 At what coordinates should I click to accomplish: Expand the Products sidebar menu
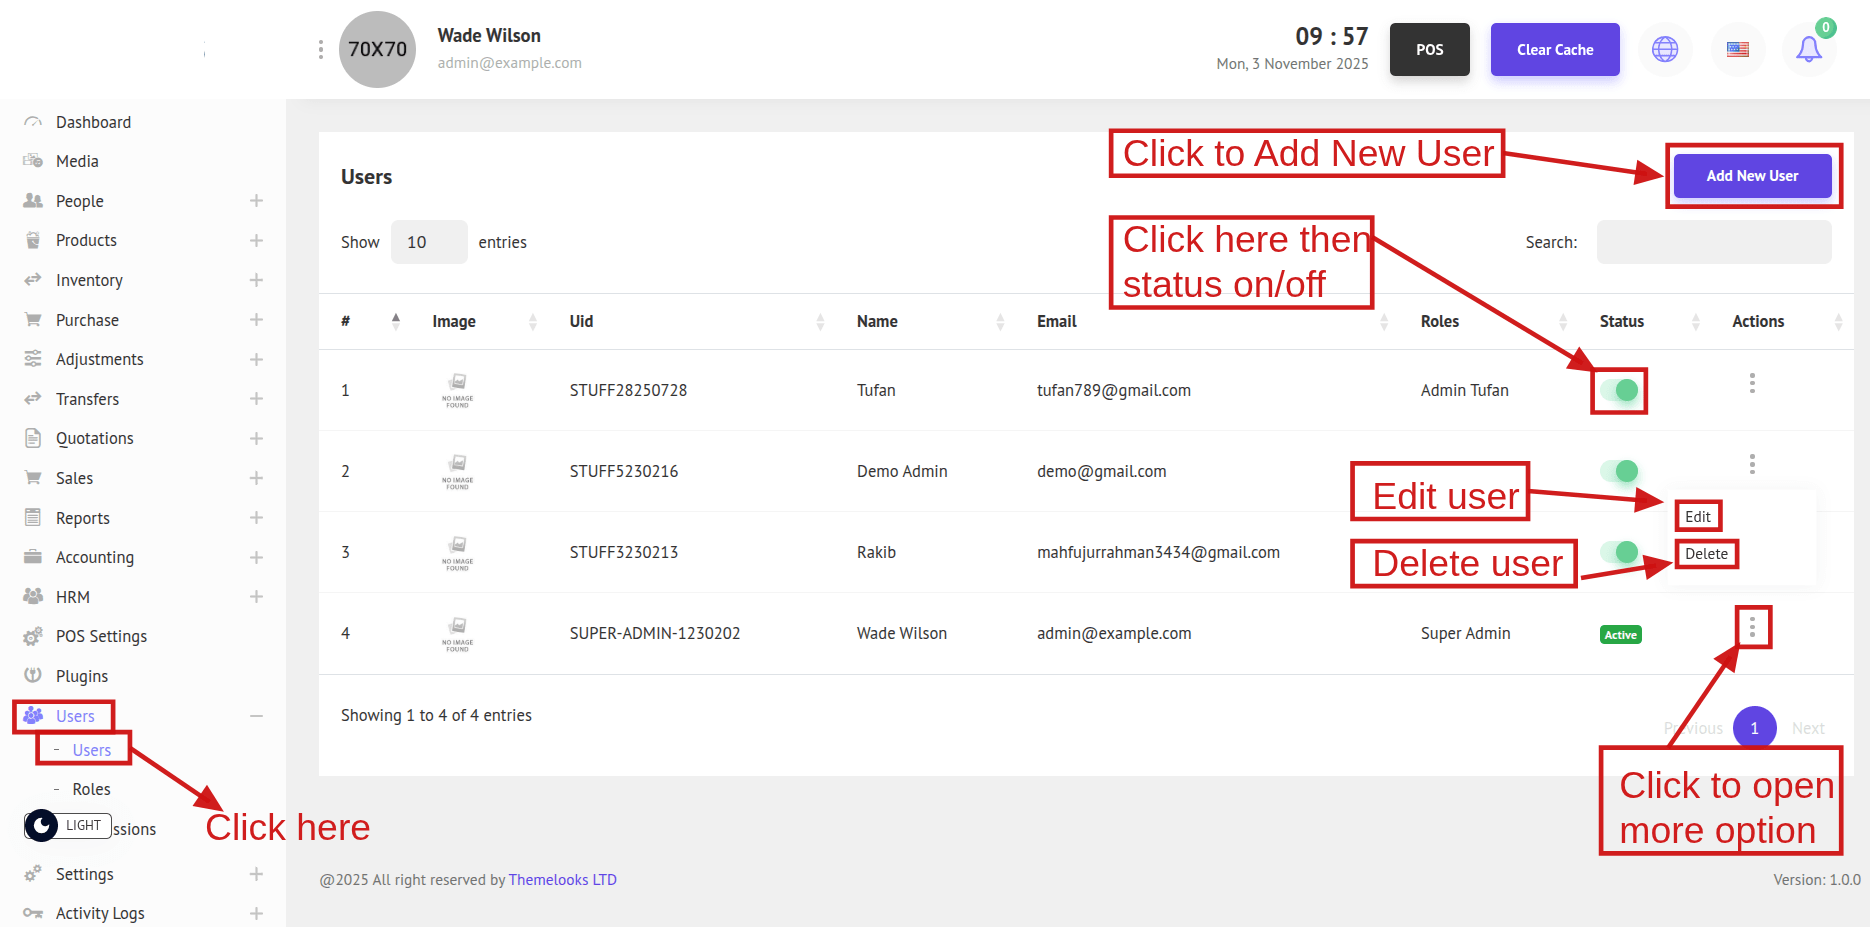[256, 240]
